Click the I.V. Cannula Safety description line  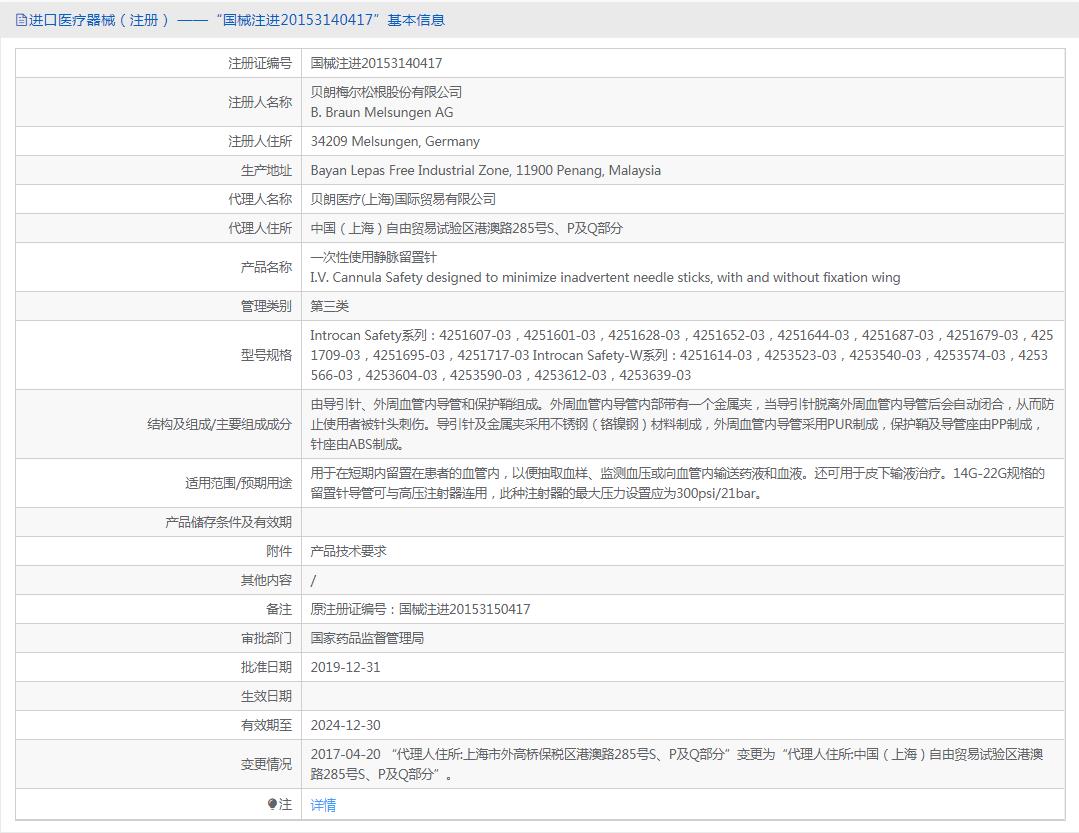[x=605, y=277]
